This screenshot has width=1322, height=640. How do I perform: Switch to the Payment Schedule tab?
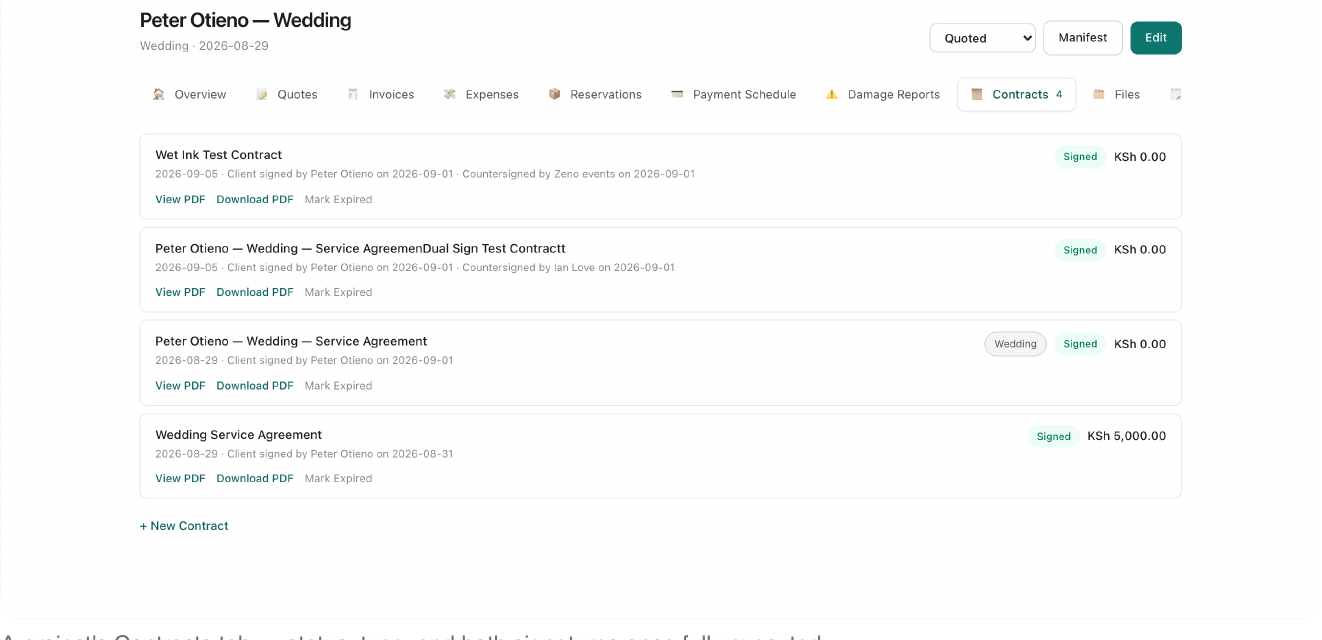733,94
